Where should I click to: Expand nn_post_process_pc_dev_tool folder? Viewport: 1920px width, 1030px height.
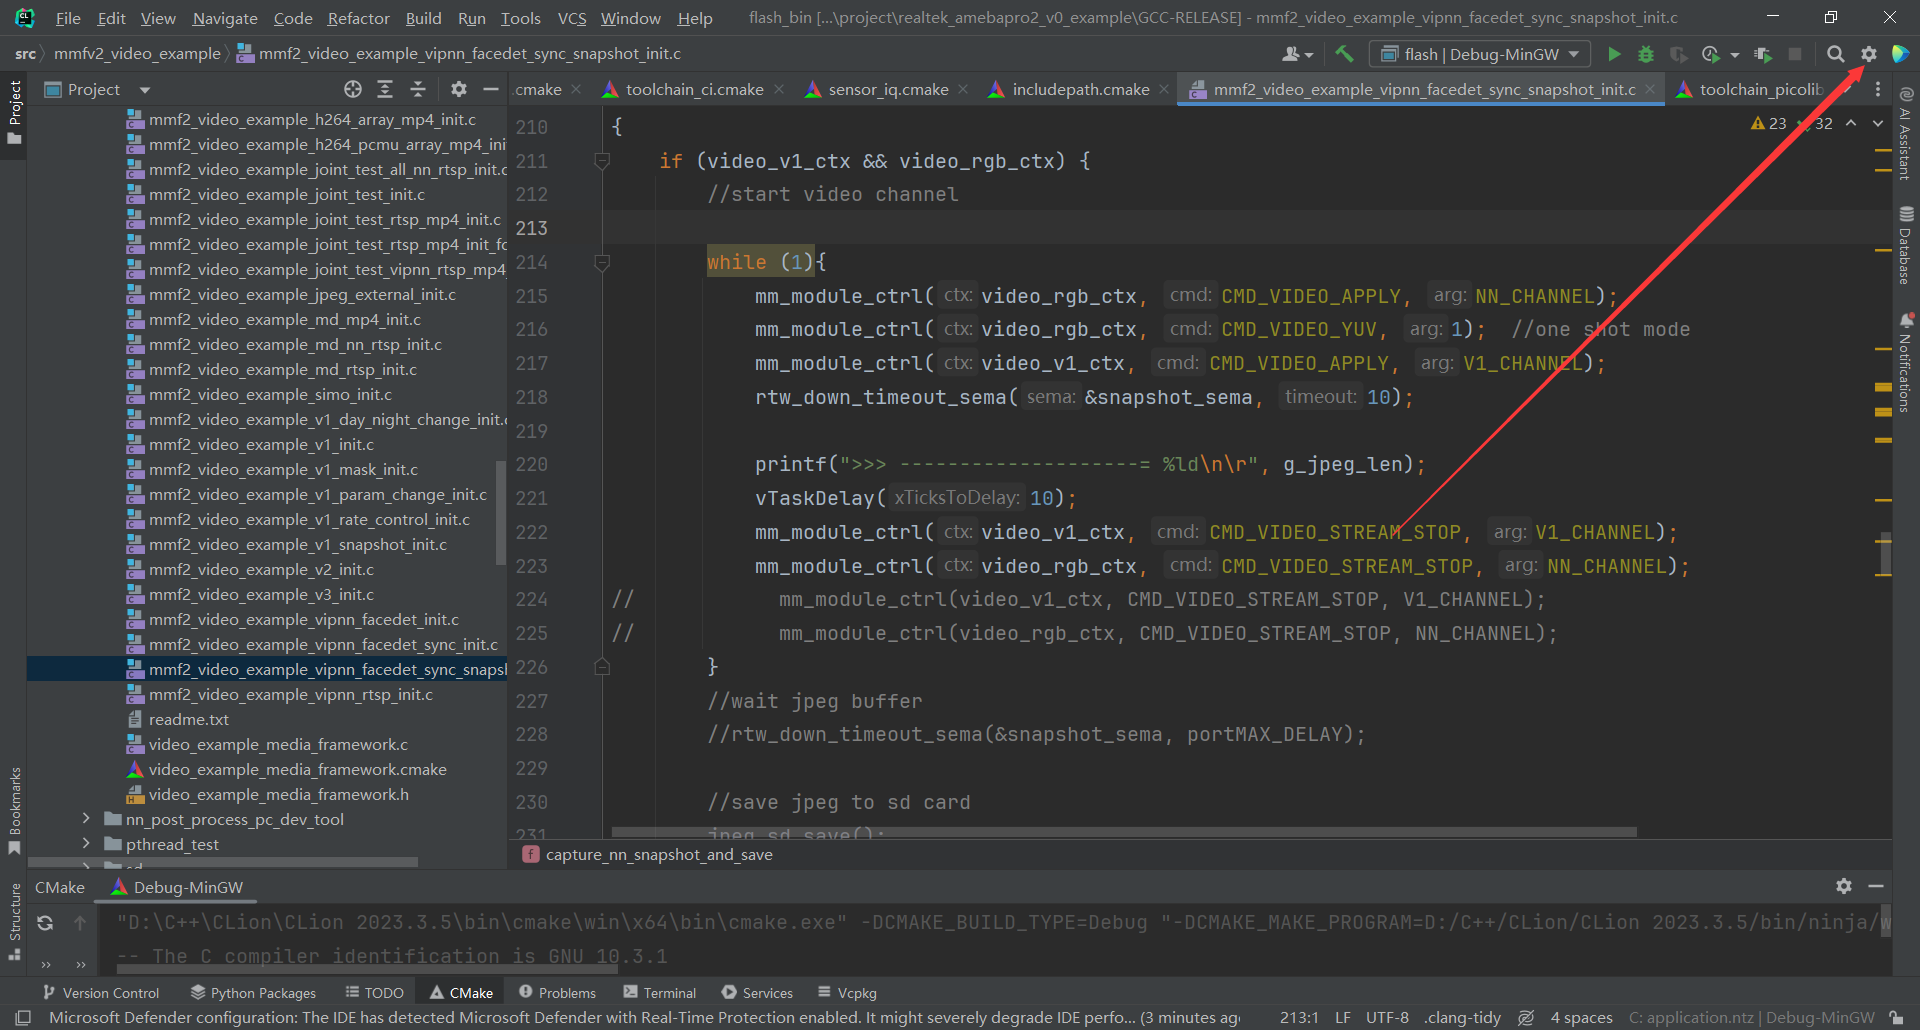coord(87,819)
